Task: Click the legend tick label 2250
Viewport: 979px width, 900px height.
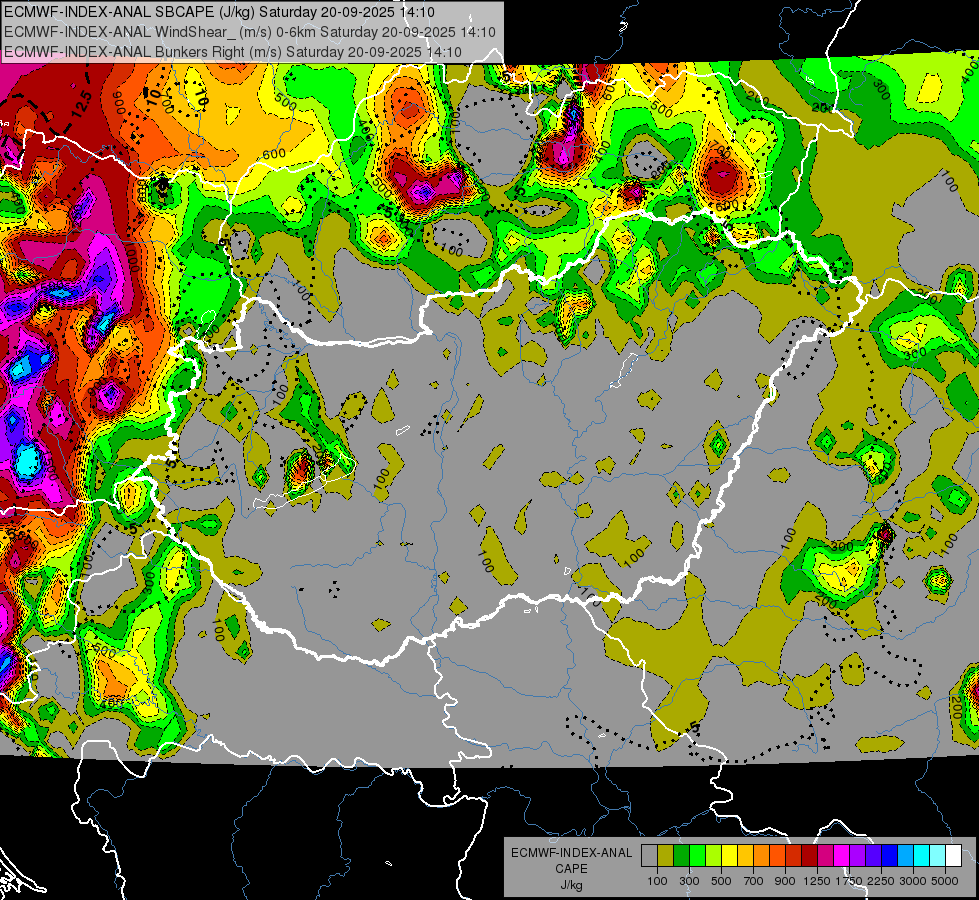Action: pos(882,881)
